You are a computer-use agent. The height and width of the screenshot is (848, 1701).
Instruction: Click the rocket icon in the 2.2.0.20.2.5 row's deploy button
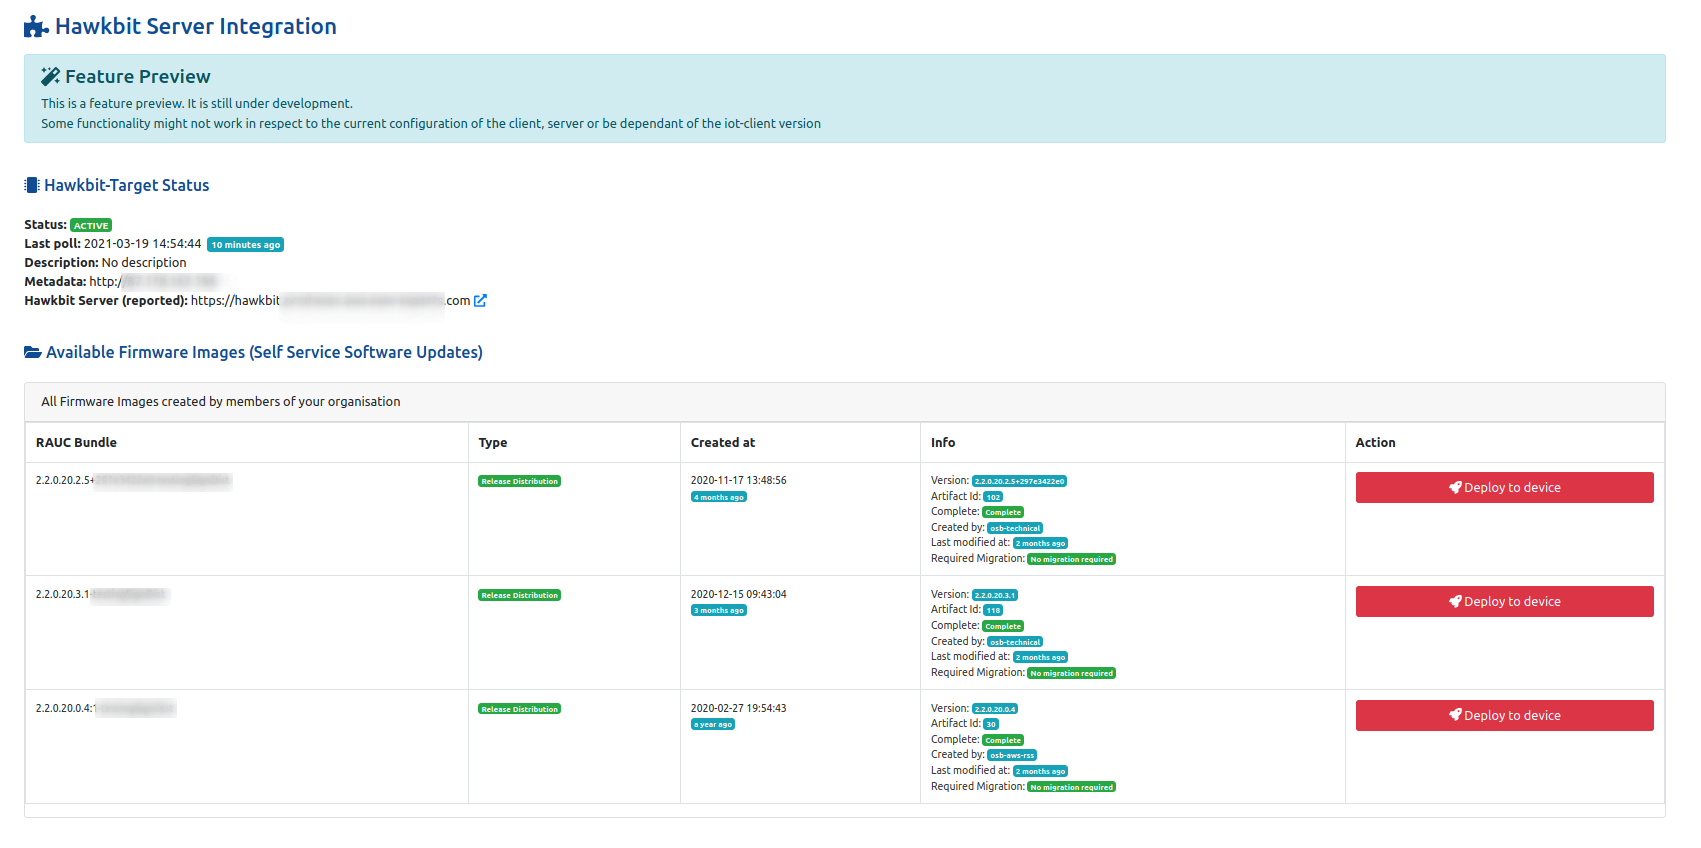[x=1455, y=488]
